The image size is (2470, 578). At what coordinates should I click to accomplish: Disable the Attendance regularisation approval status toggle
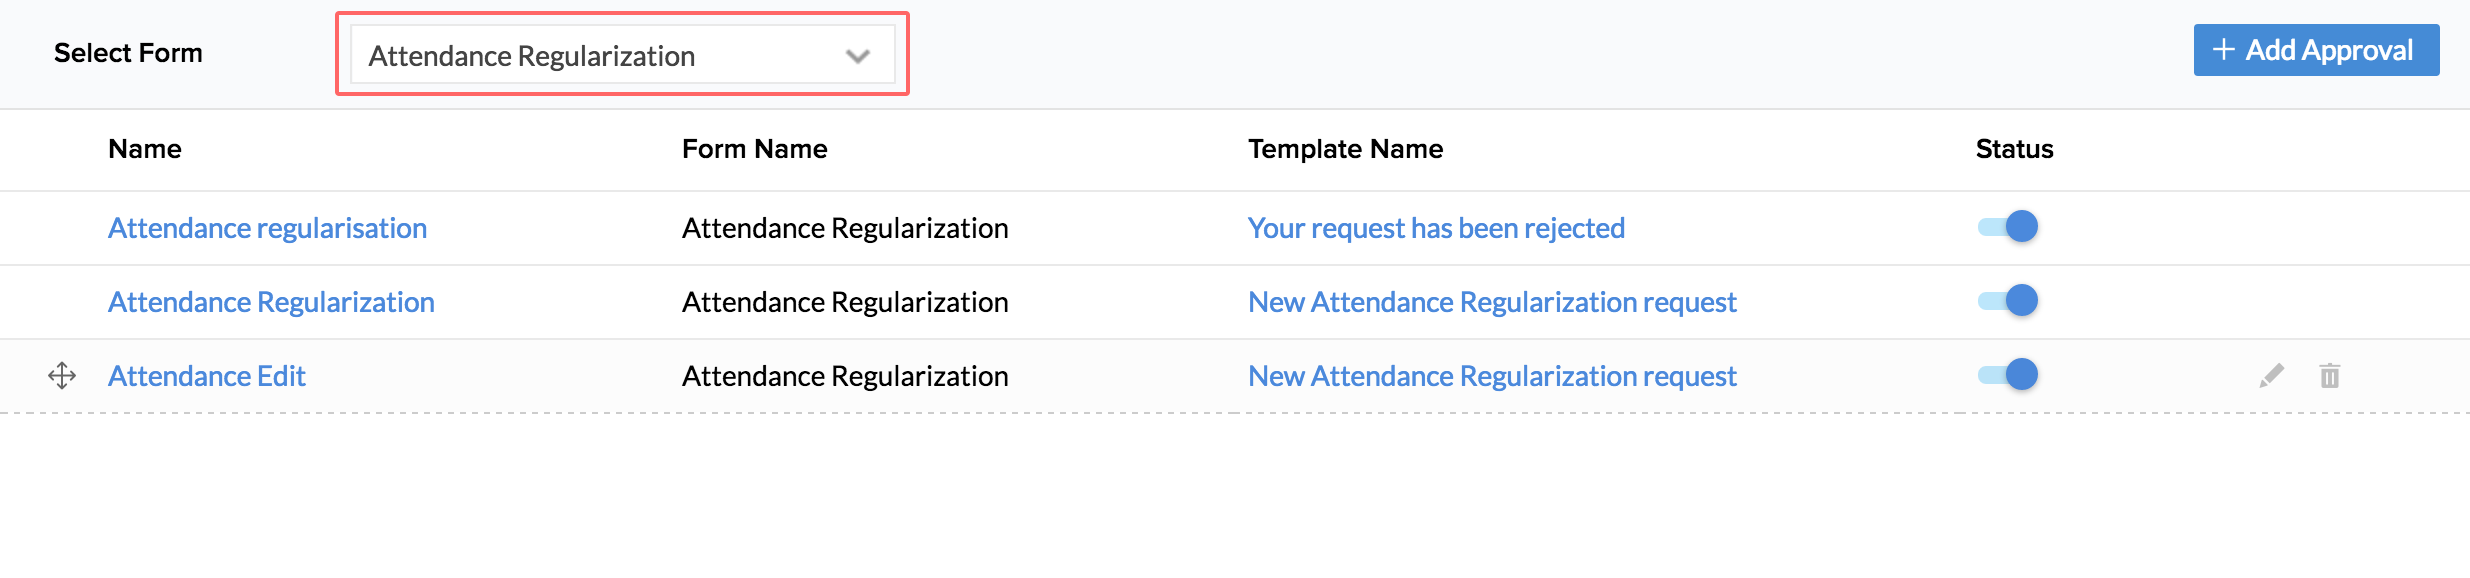2008,227
